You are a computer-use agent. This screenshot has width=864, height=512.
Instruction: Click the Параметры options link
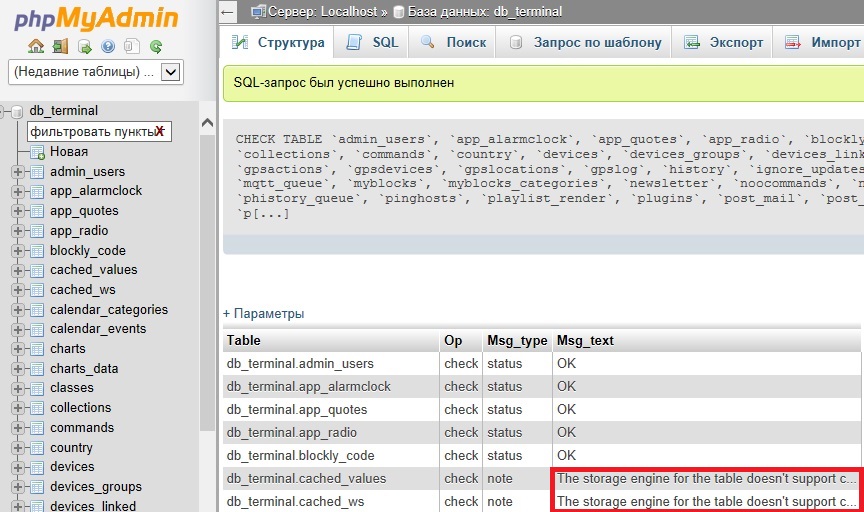click(263, 313)
